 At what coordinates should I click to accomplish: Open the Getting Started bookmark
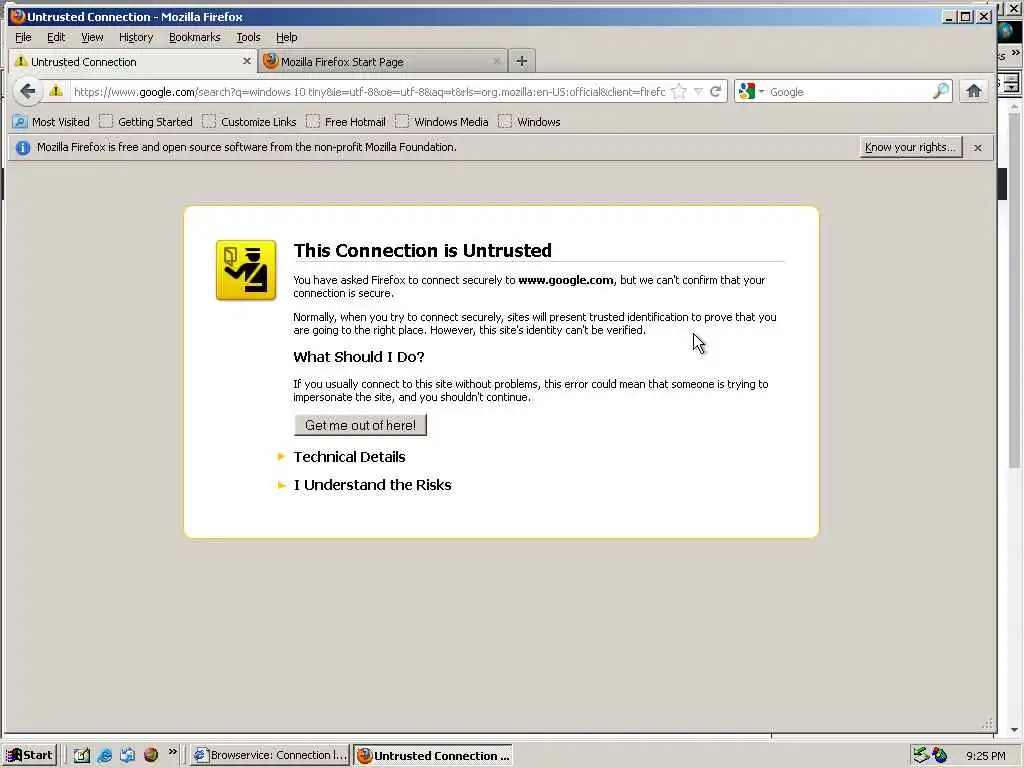pos(146,121)
